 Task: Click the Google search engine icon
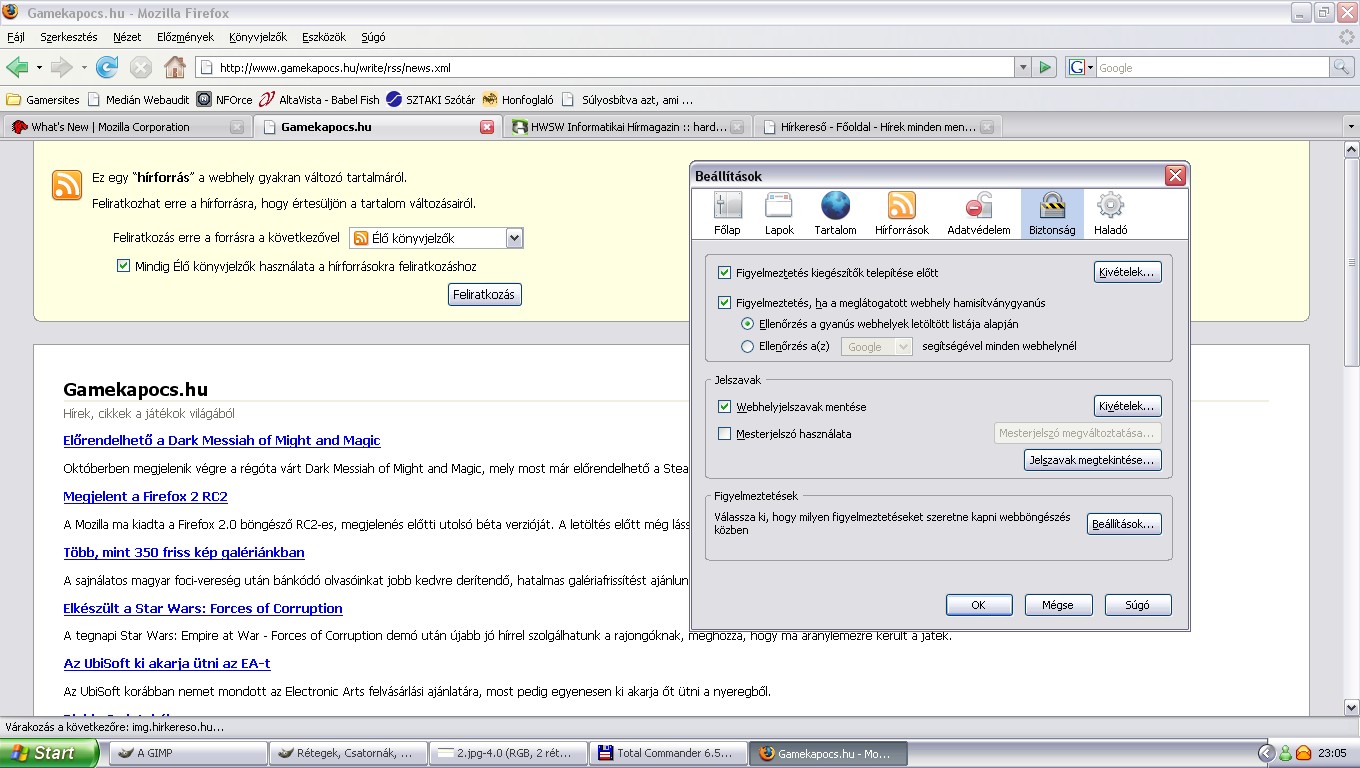pyautogui.click(x=1077, y=67)
